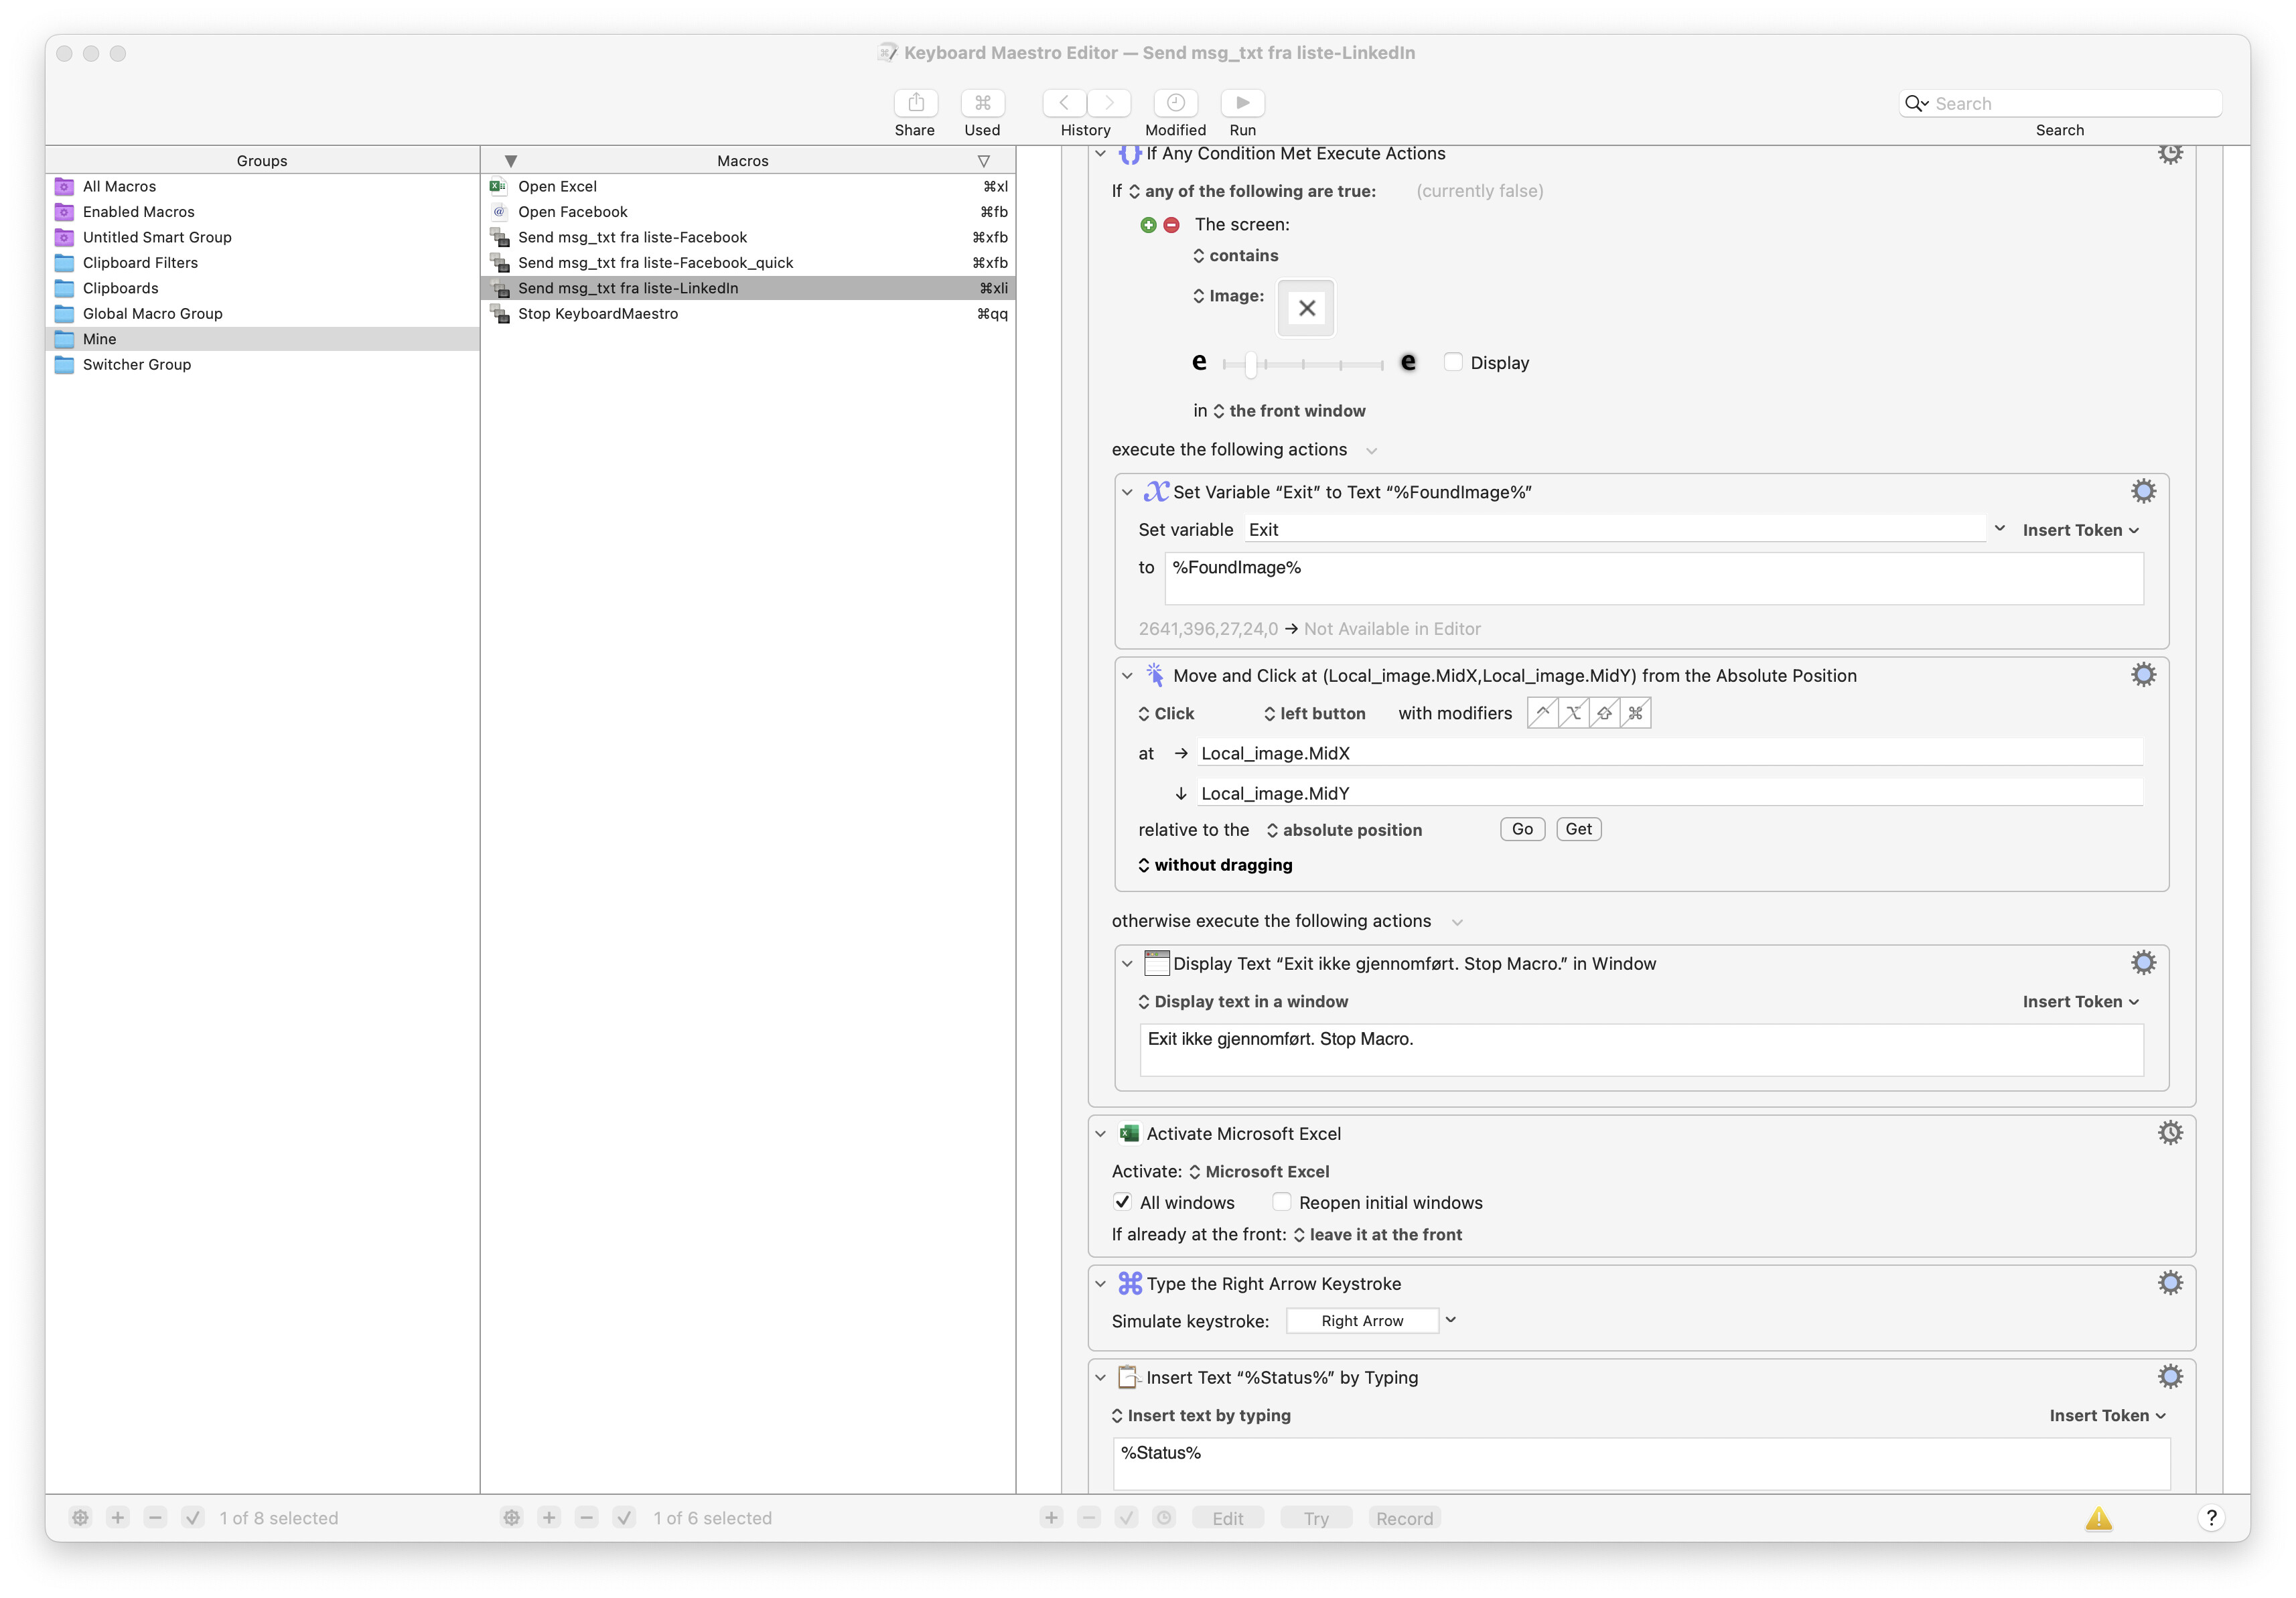Open the 'contains' condition dropdown
The image size is (2296, 1598).
pos(1236,256)
